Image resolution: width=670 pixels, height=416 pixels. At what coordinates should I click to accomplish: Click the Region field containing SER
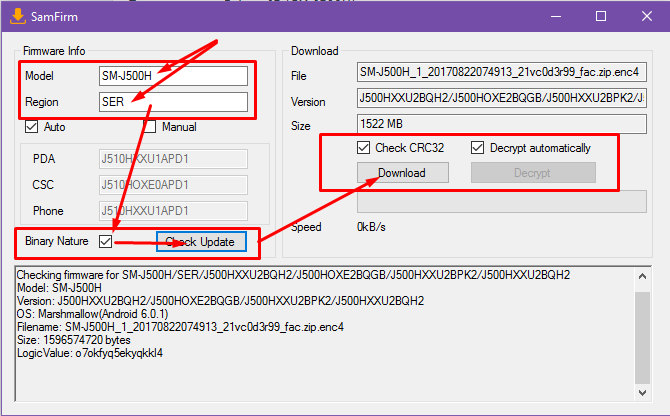pos(172,101)
